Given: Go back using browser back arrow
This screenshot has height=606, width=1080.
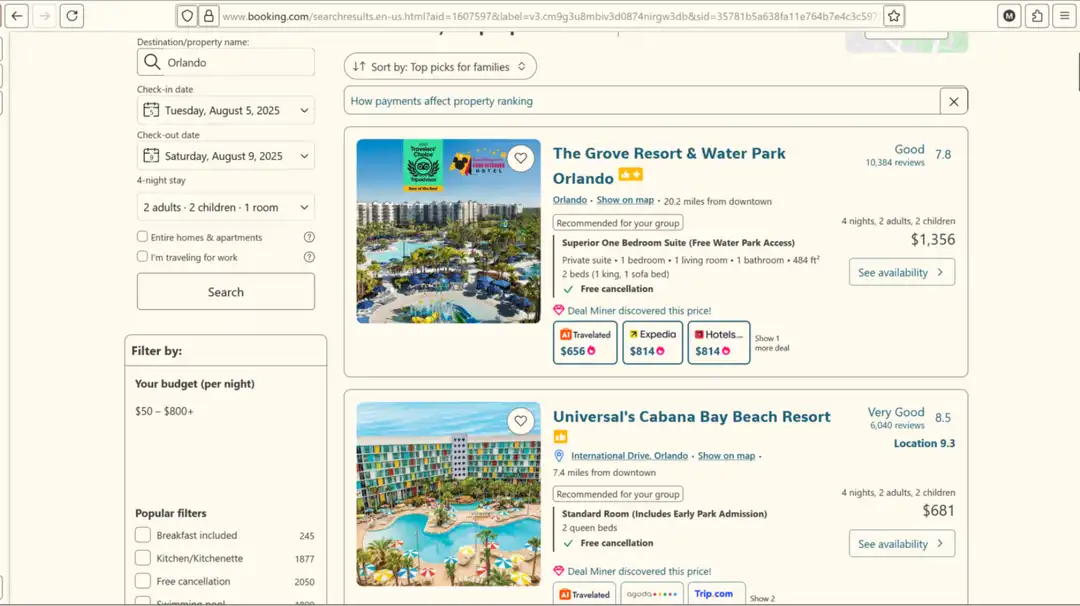Looking at the screenshot, I should 17,16.
